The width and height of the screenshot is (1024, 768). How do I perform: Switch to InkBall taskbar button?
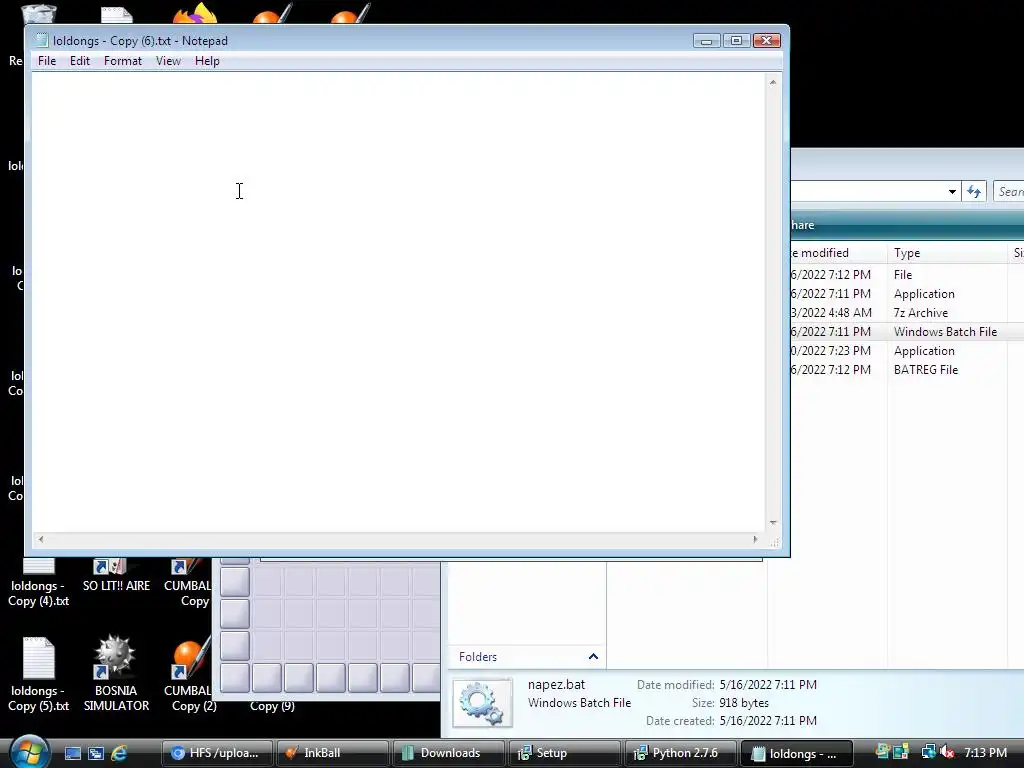(x=332, y=753)
